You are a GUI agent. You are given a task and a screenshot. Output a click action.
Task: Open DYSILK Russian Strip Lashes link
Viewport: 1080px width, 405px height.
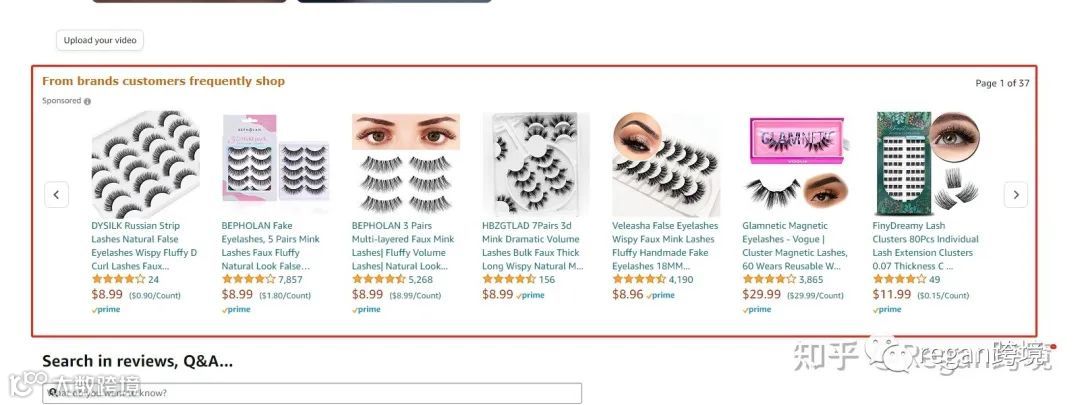coord(145,246)
